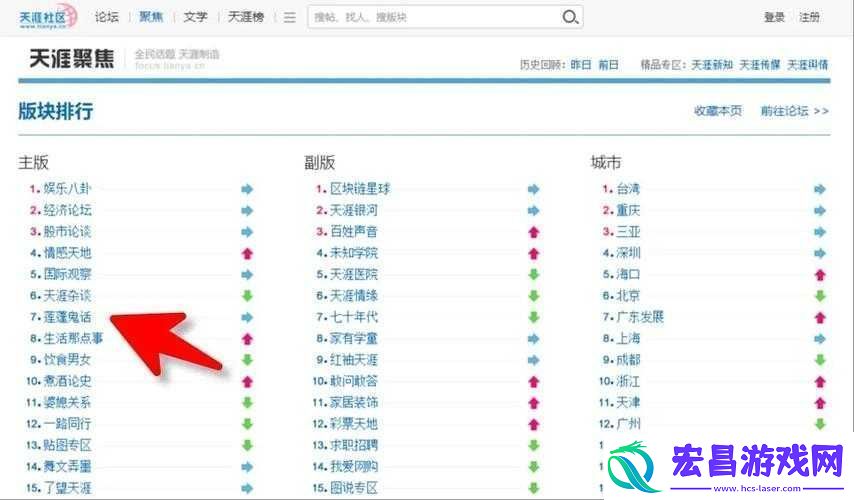Screen dimensions: 854x500
Task: Click the blue arrow beside 上海
Action: pos(820,339)
